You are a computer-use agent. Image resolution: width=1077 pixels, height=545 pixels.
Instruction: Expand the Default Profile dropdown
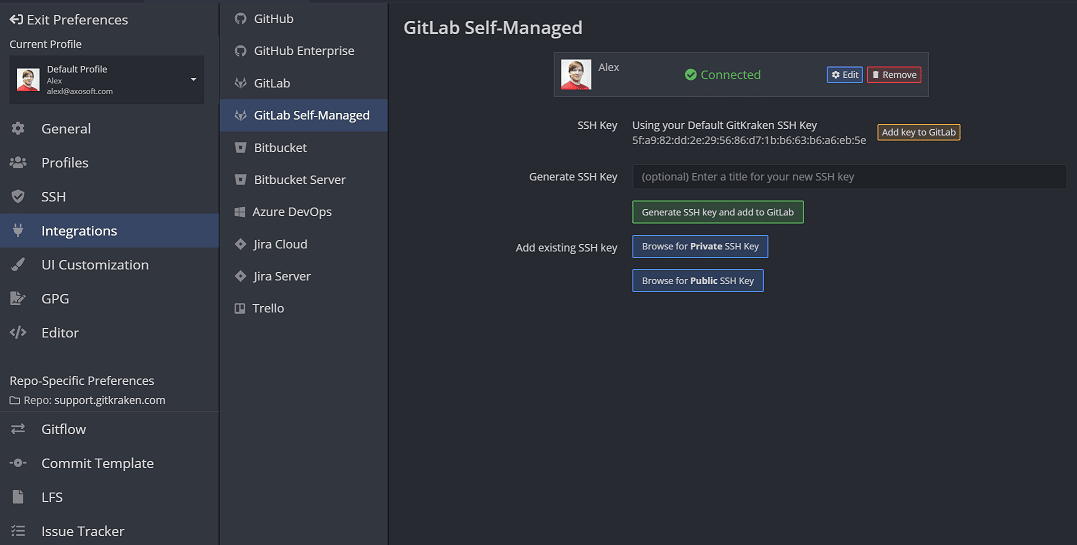click(193, 80)
